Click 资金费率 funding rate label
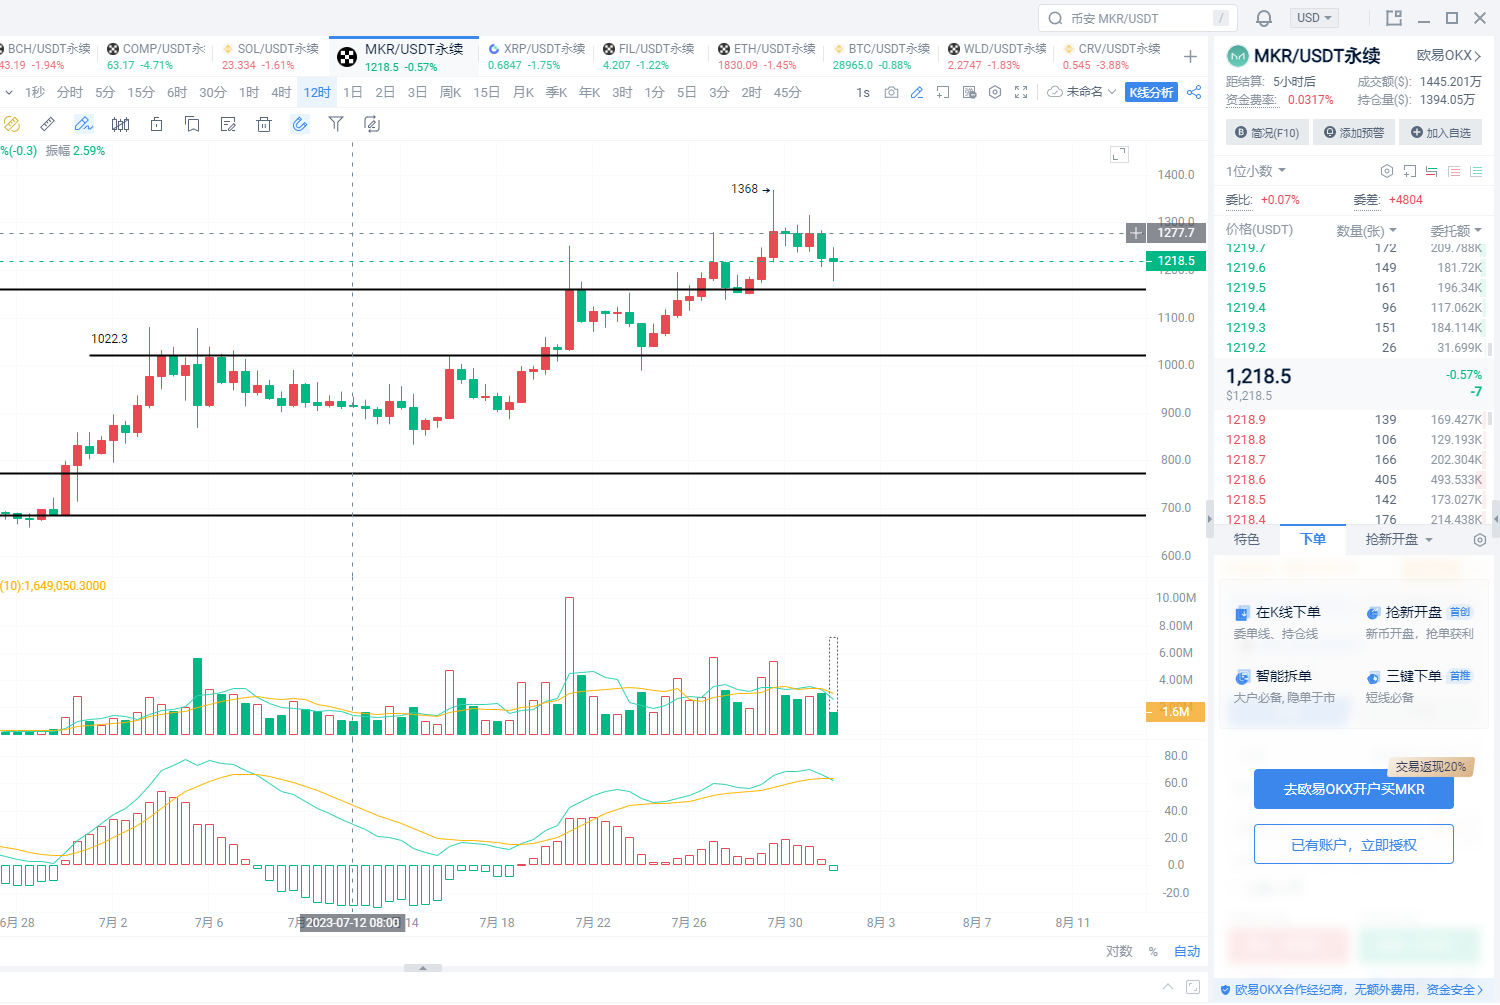 point(1251,99)
